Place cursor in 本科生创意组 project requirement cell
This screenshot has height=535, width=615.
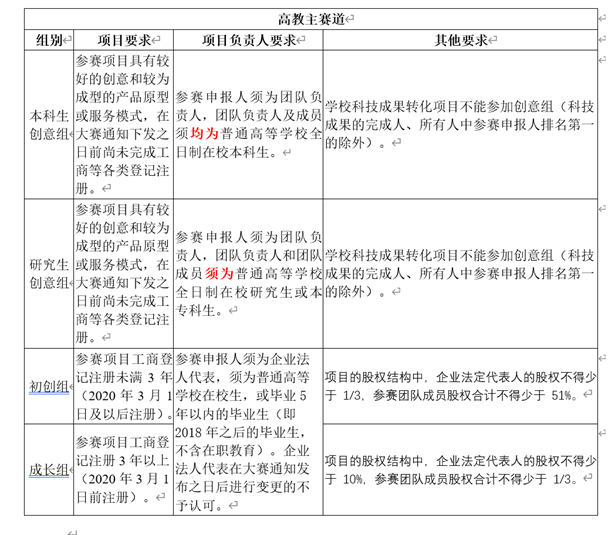pos(123,124)
